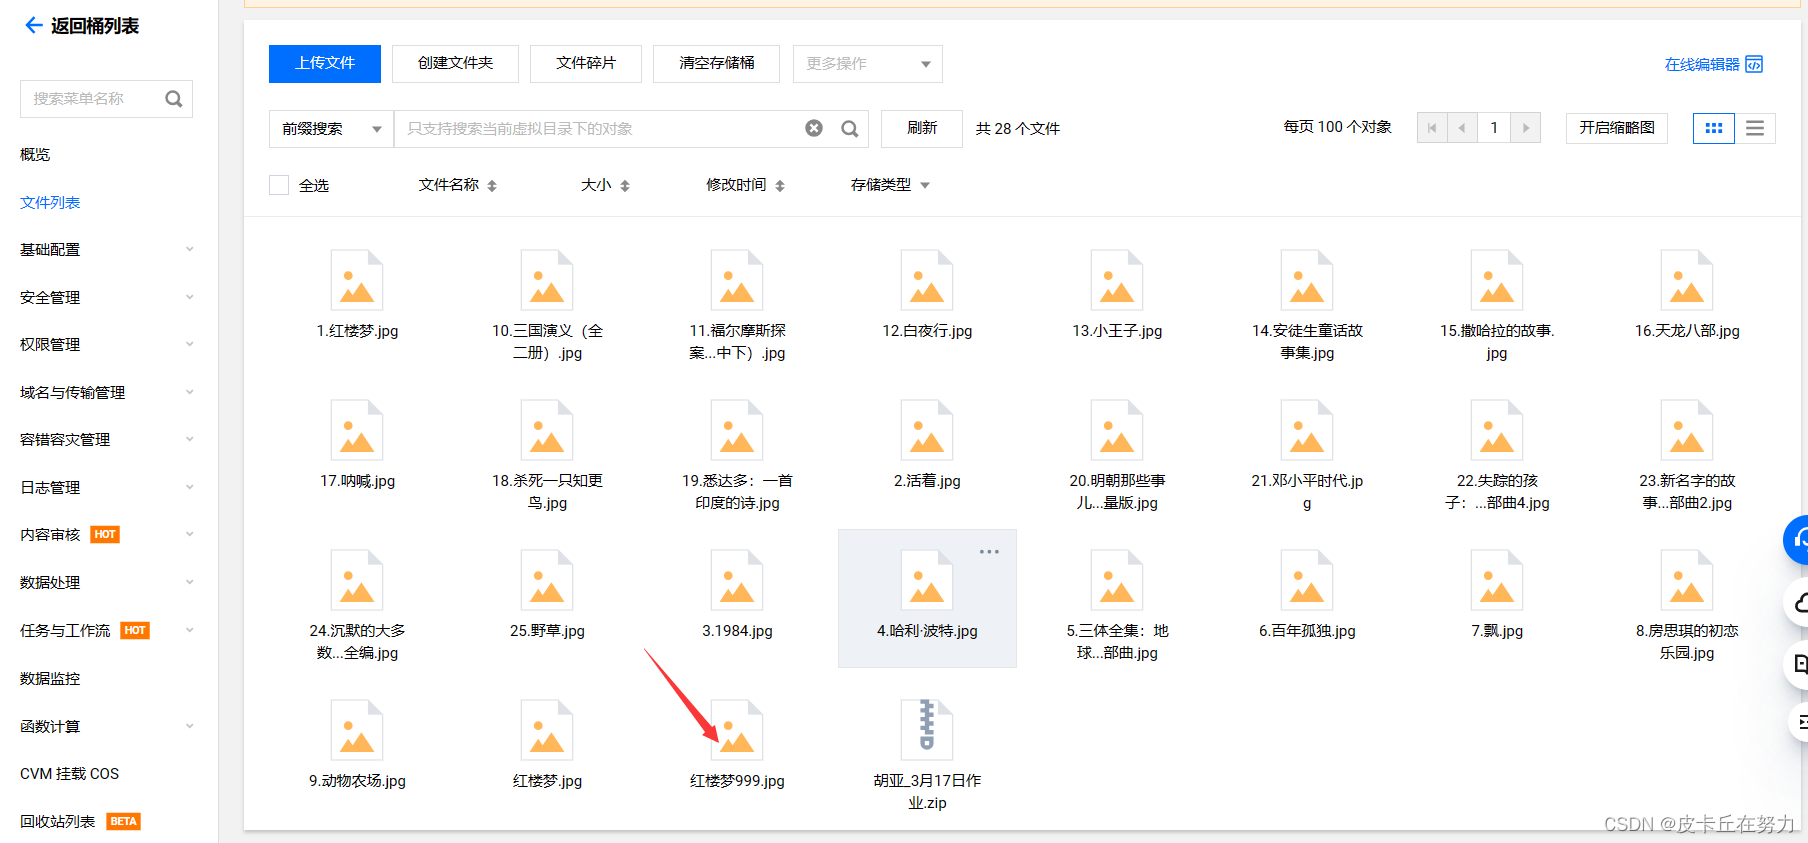Click the 文件碎片 button
The height and width of the screenshot is (843, 1808).
[x=586, y=63]
